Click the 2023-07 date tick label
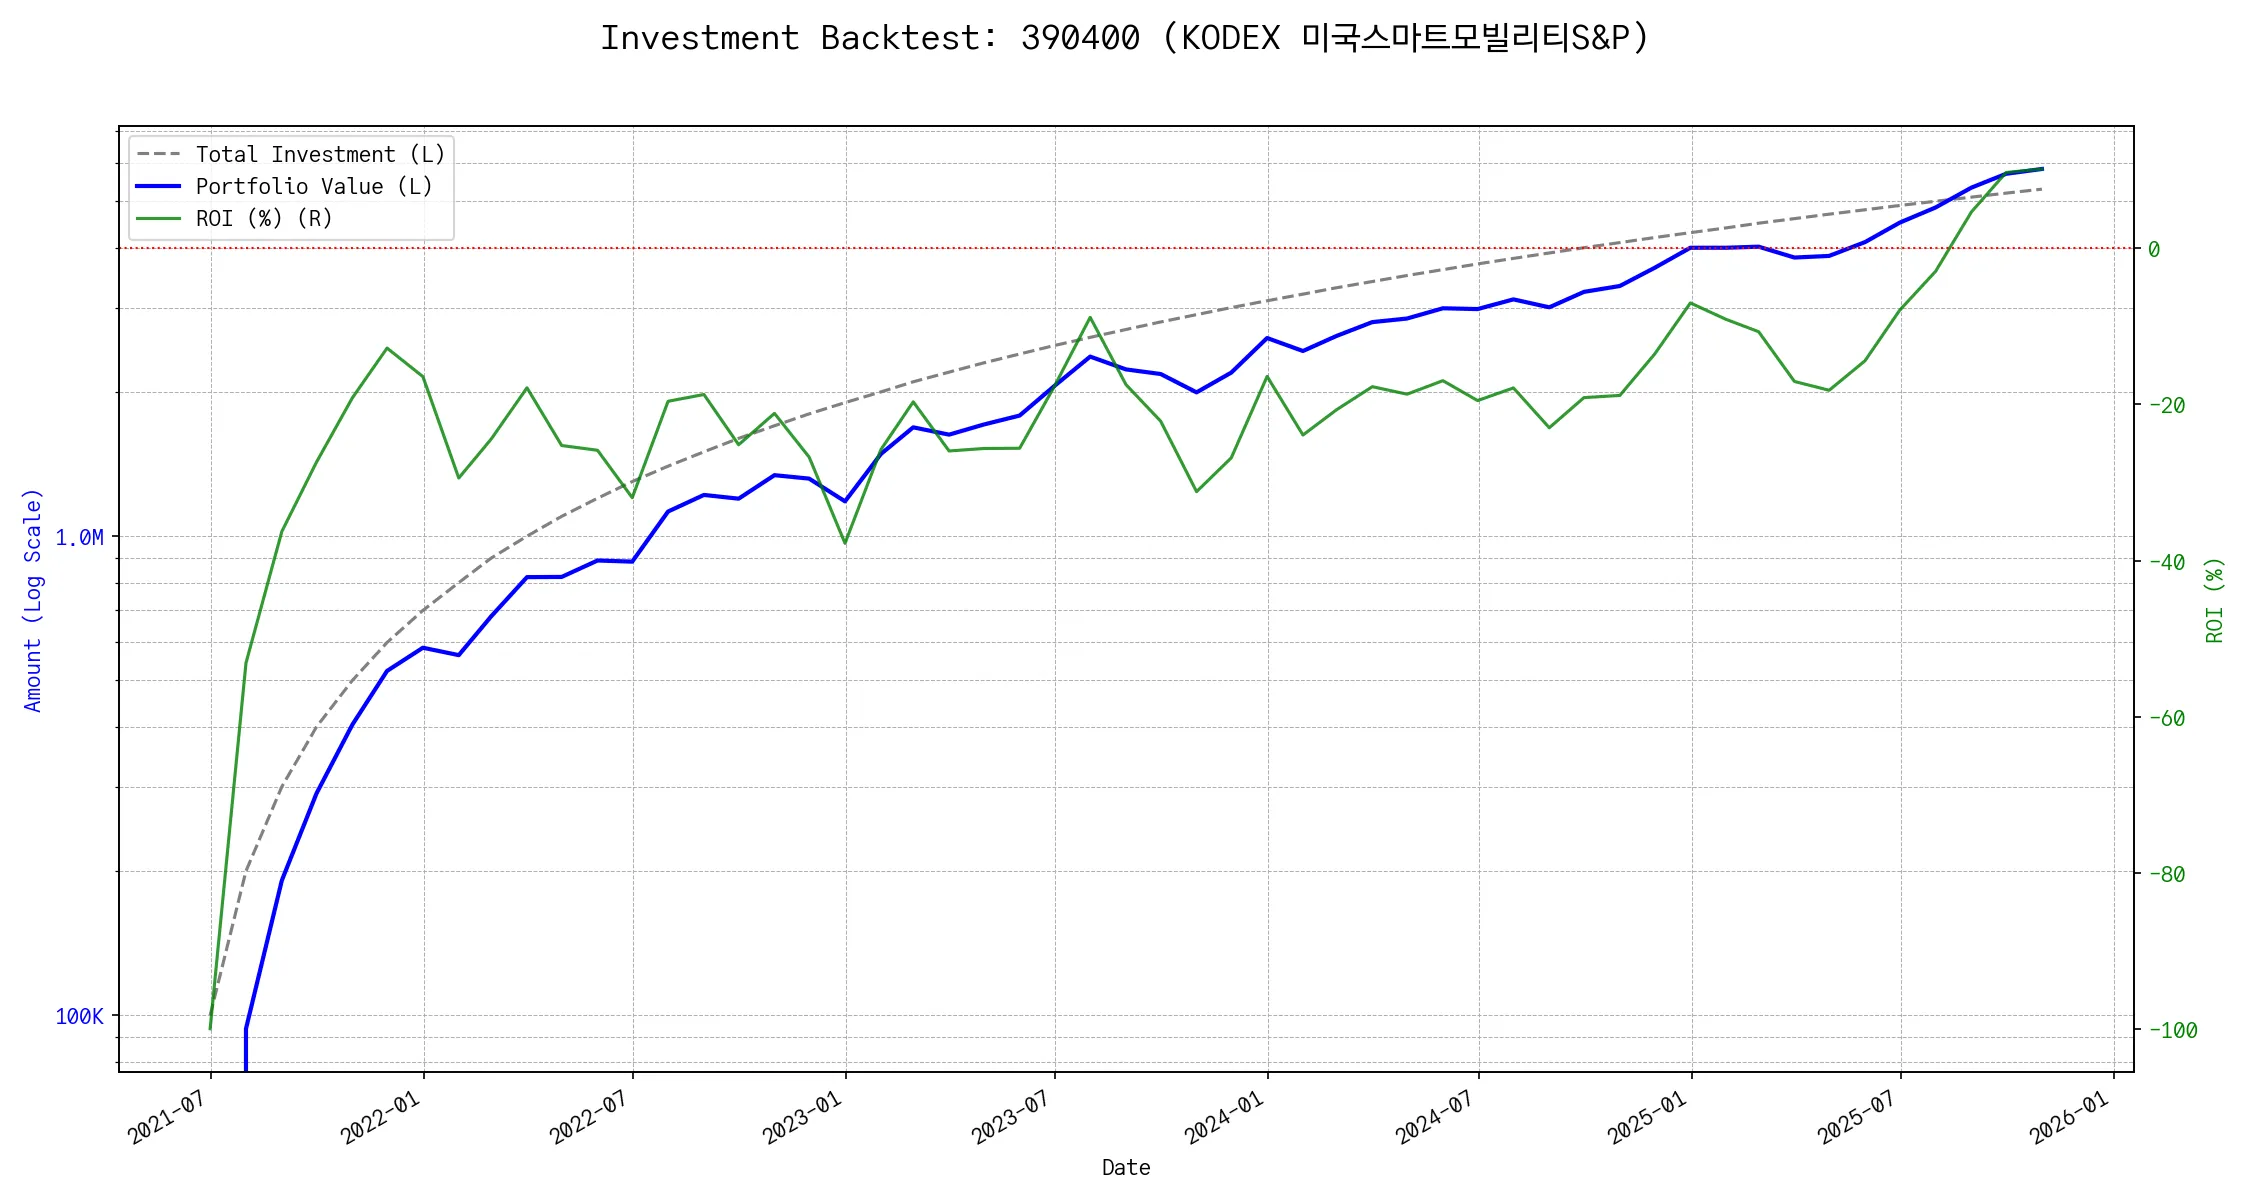2250x1200 pixels. click(1011, 1116)
